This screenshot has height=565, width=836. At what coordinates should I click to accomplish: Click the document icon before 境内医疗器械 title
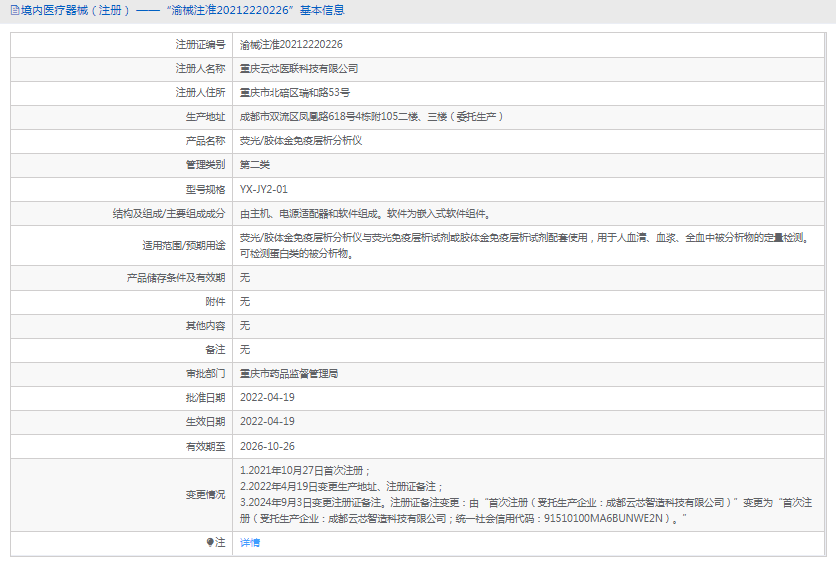[14, 10]
